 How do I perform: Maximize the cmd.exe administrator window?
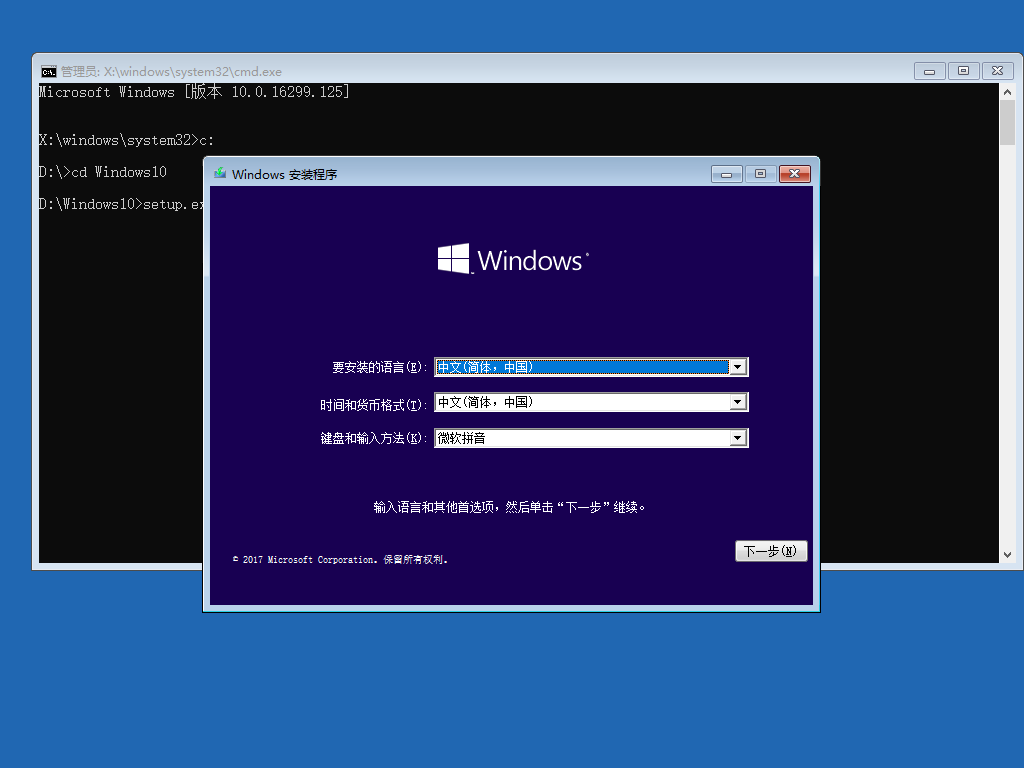963,71
